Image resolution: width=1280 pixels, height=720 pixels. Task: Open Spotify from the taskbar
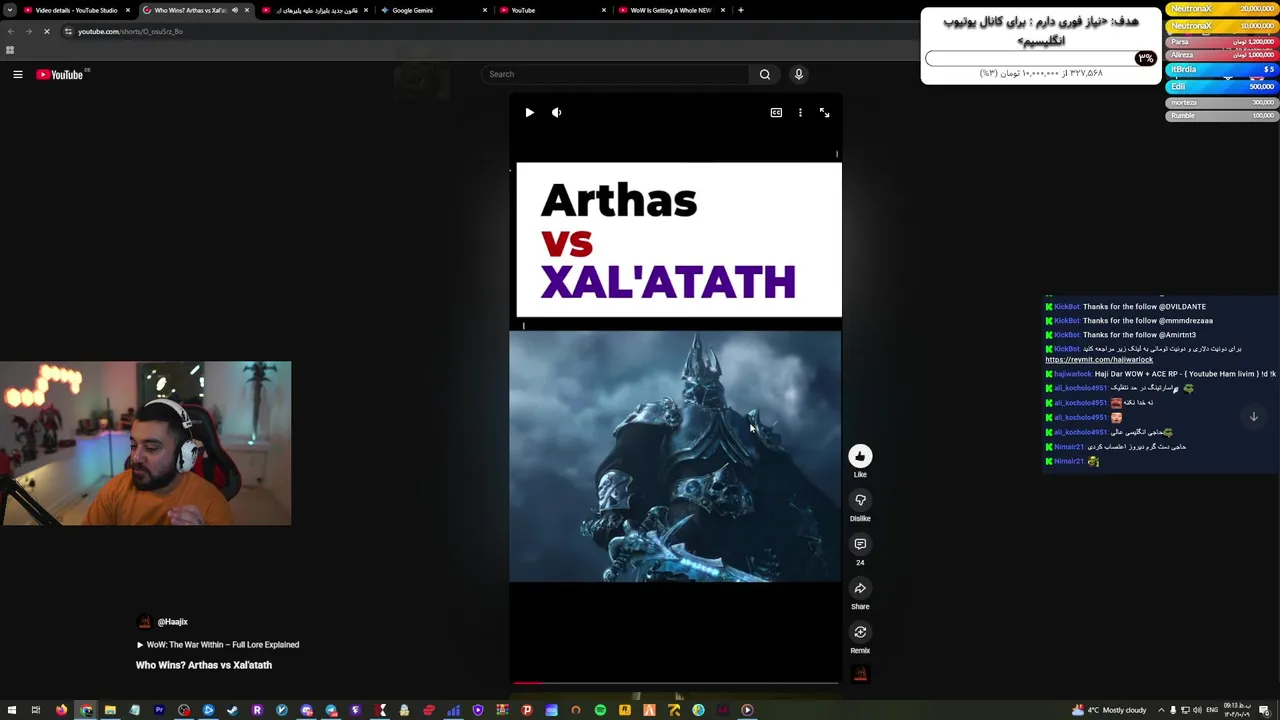pyautogui.click(x=600, y=710)
